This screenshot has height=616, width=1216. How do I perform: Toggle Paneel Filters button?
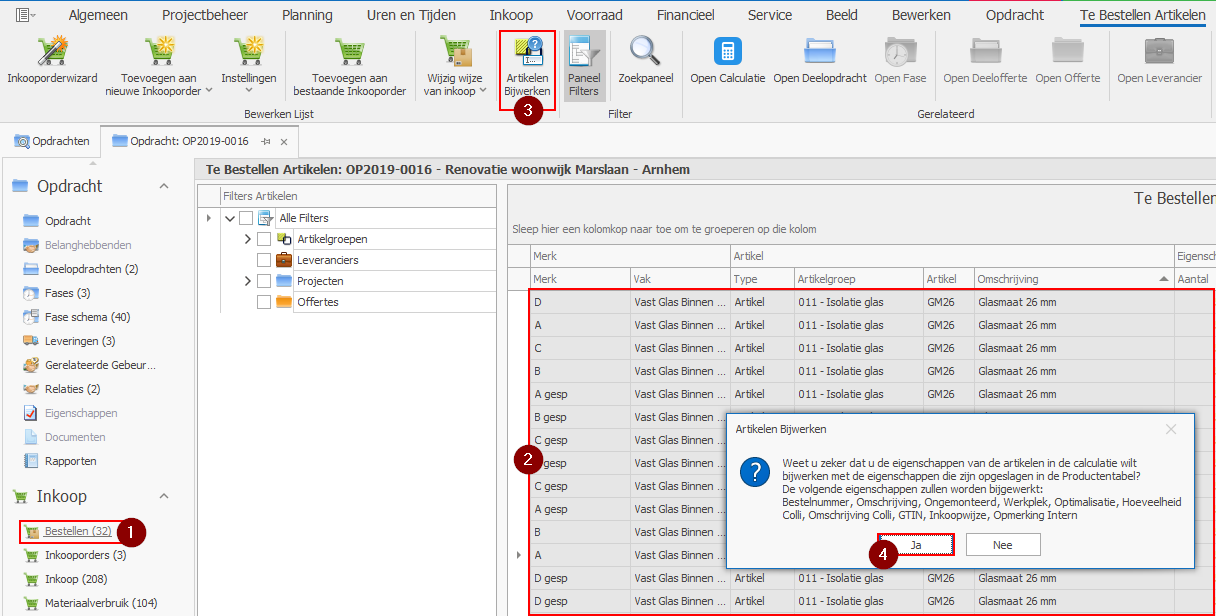coord(584,65)
